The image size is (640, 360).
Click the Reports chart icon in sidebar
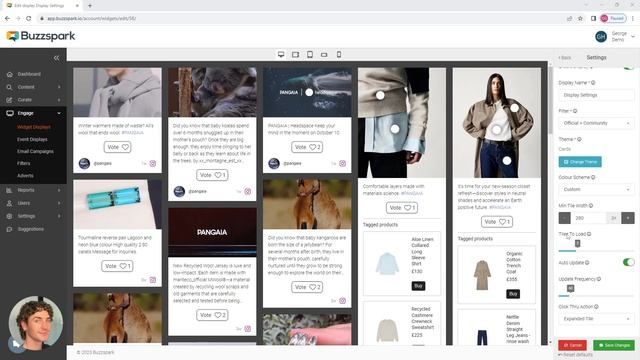coord(9,190)
